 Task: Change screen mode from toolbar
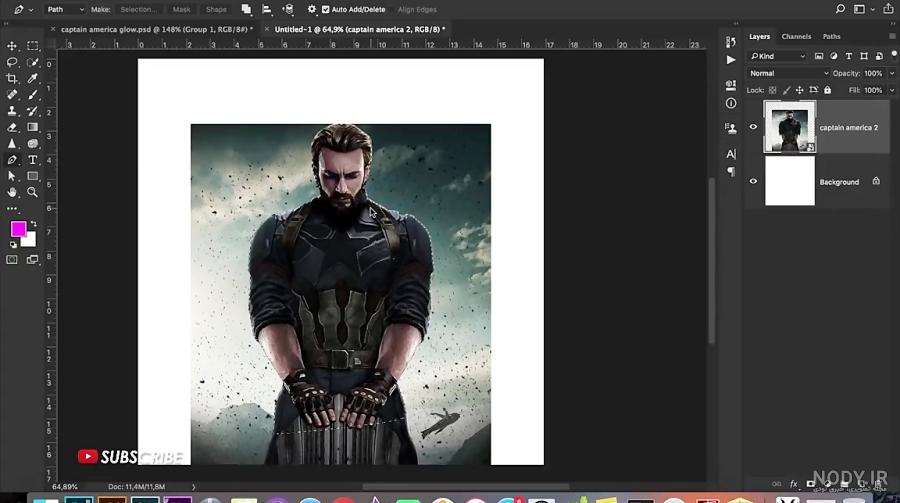click(x=33, y=260)
